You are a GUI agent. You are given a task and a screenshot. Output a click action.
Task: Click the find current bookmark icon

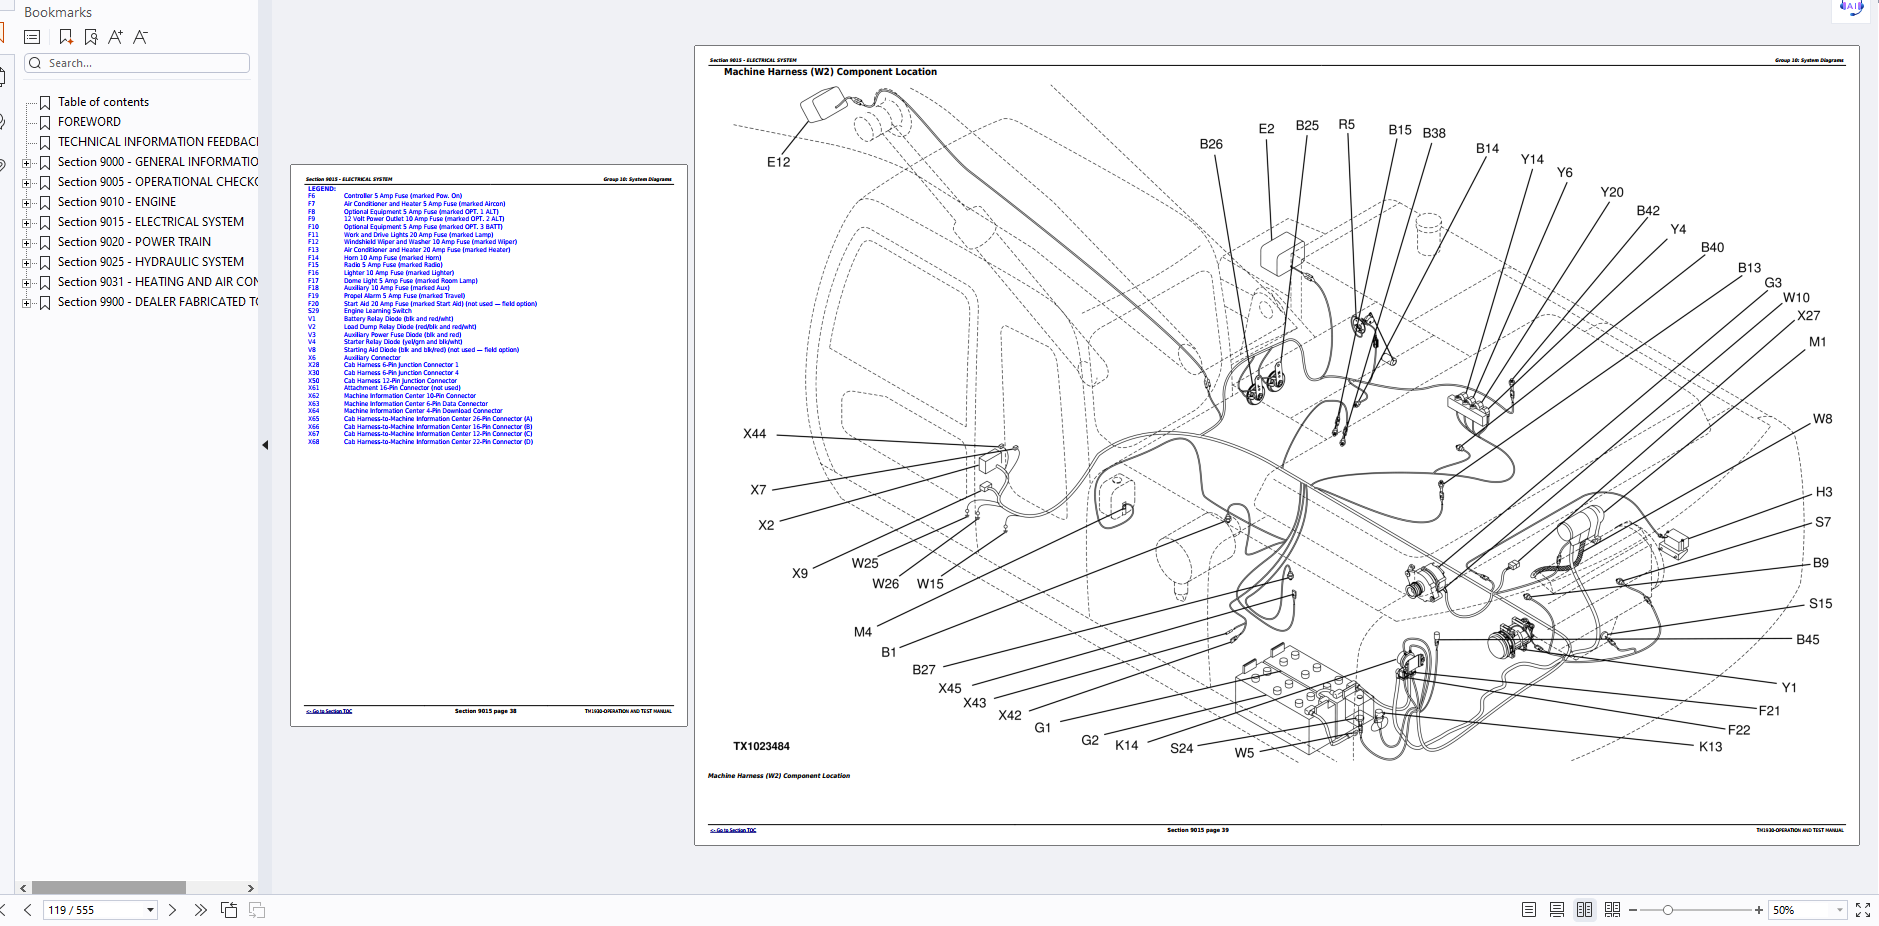click(91, 37)
